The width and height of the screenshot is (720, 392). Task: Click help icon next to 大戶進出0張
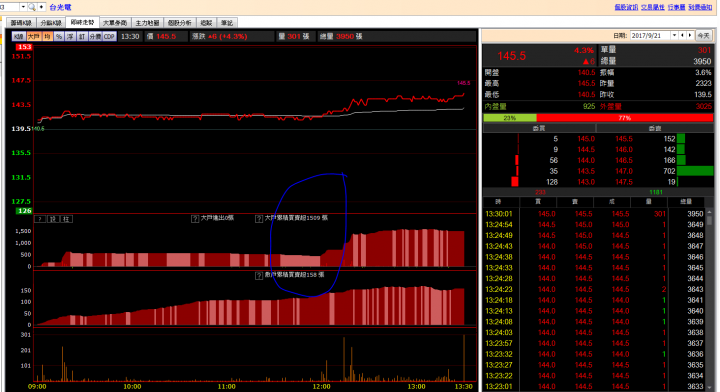click(195, 218)
